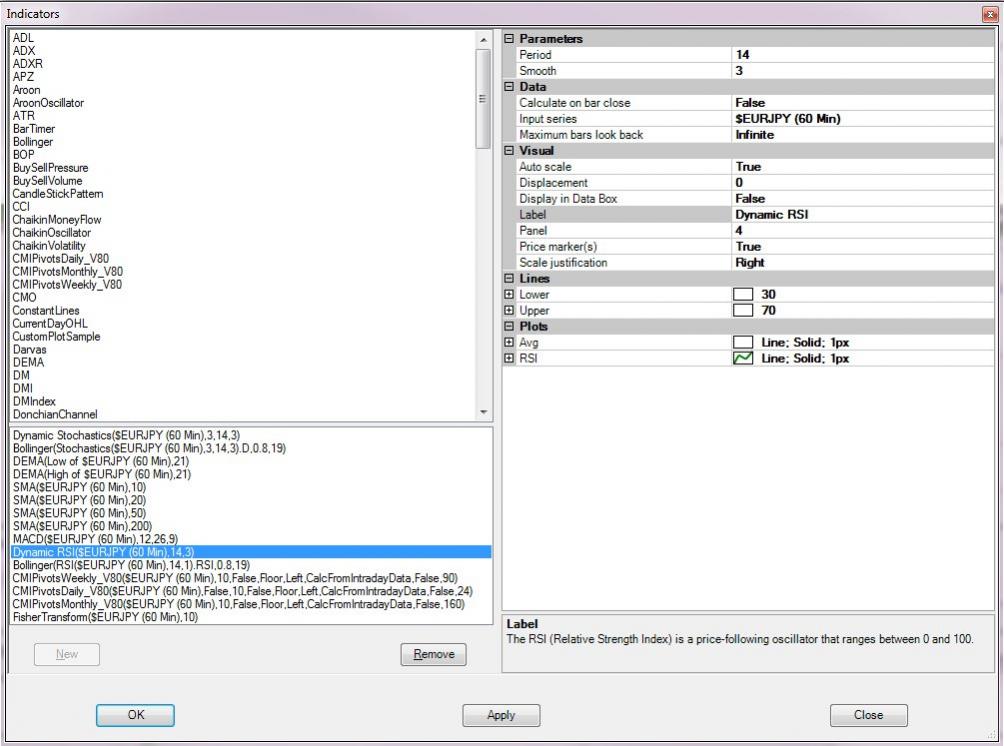Image resolution: width=1004 pixels, height=746 pixels.
Task: Select Darvas indicator
Action: point(29,350)
